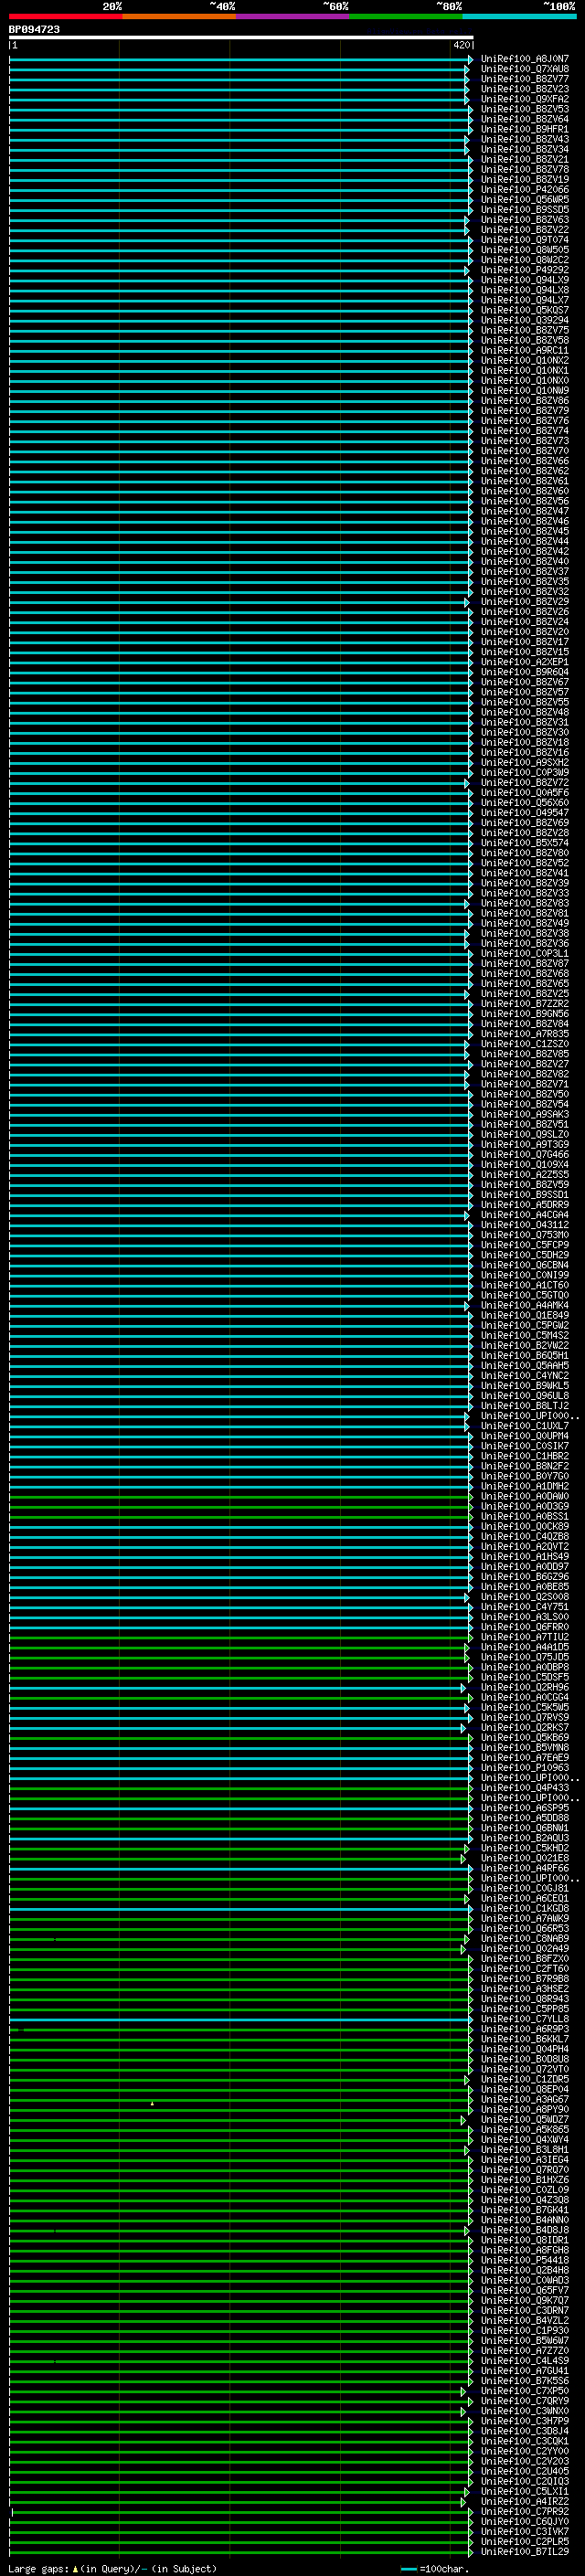Click the cyan alignment bar for UniRef100_B8ZV23

(239, 89)
